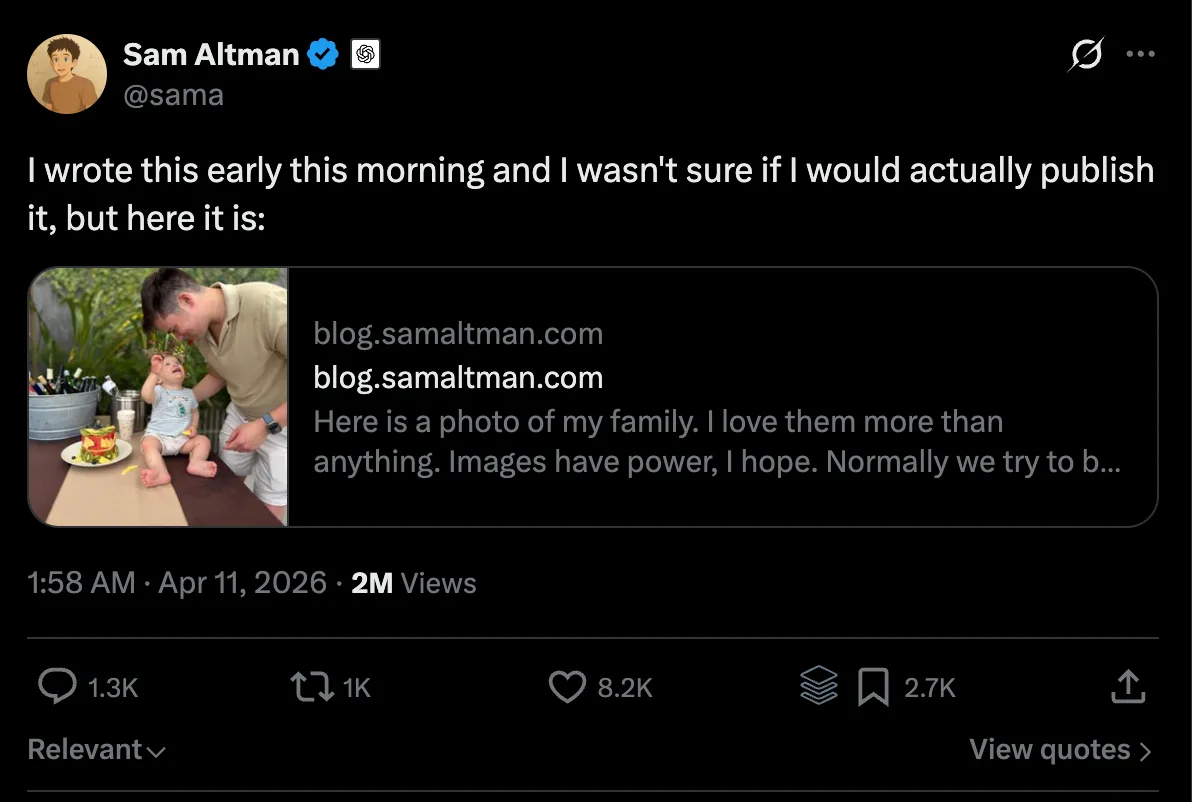Click the Sam Altman display name
The height and width of the screenshot is (802, 1192).
tap(211, 55)
